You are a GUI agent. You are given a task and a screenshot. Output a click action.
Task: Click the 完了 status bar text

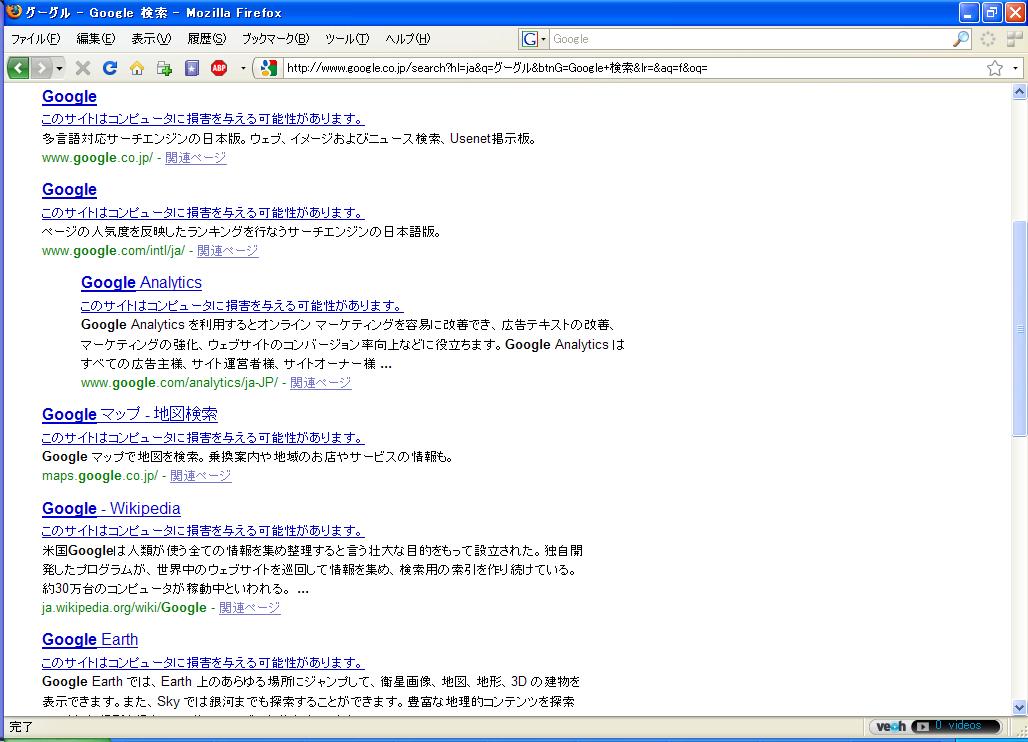tap(21, 726)
